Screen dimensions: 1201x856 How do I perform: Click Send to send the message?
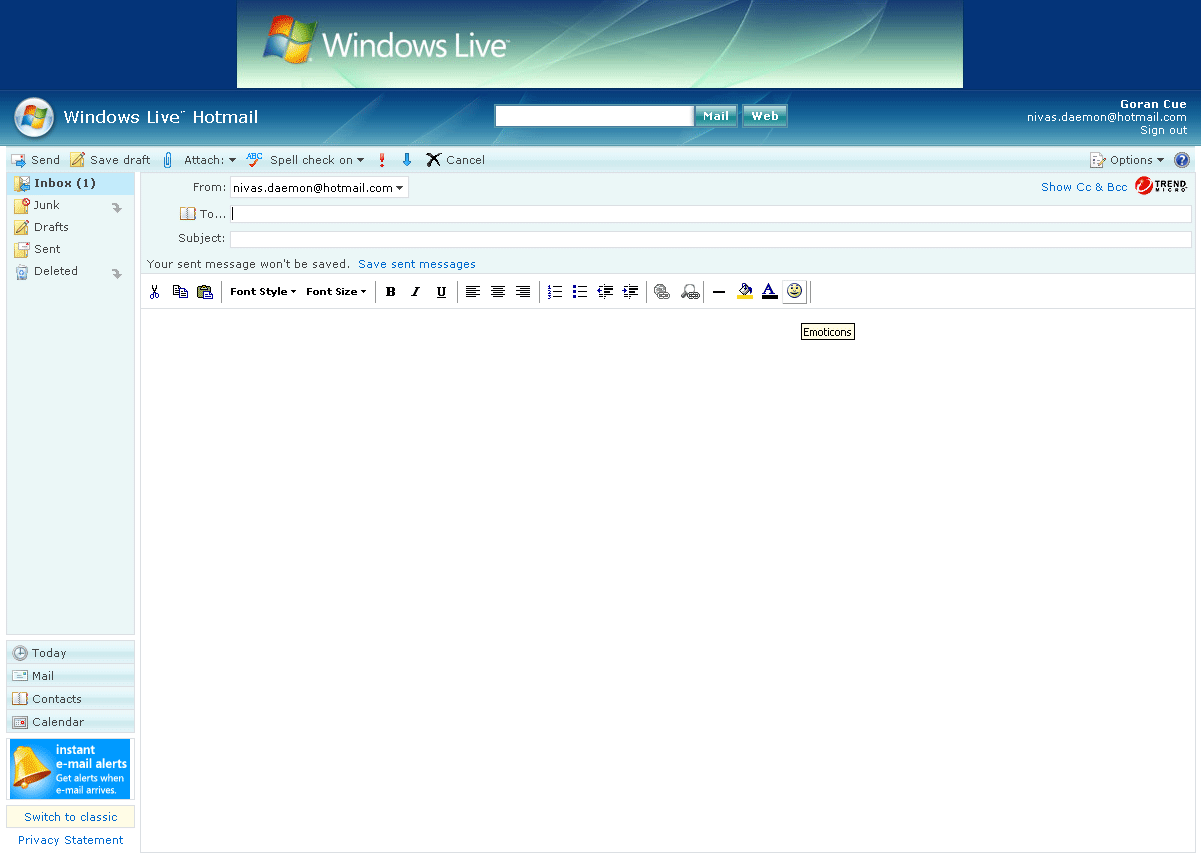pos(36,160)
